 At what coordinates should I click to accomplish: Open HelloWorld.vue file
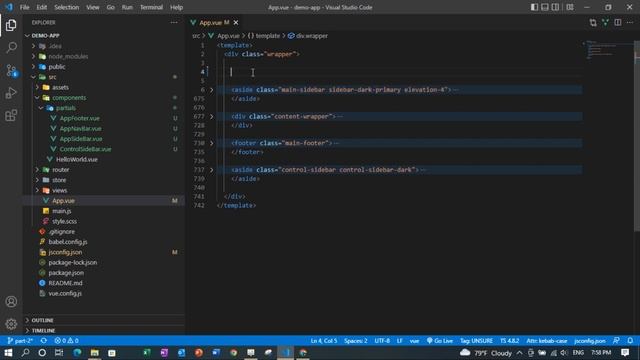tap(77, 159)
